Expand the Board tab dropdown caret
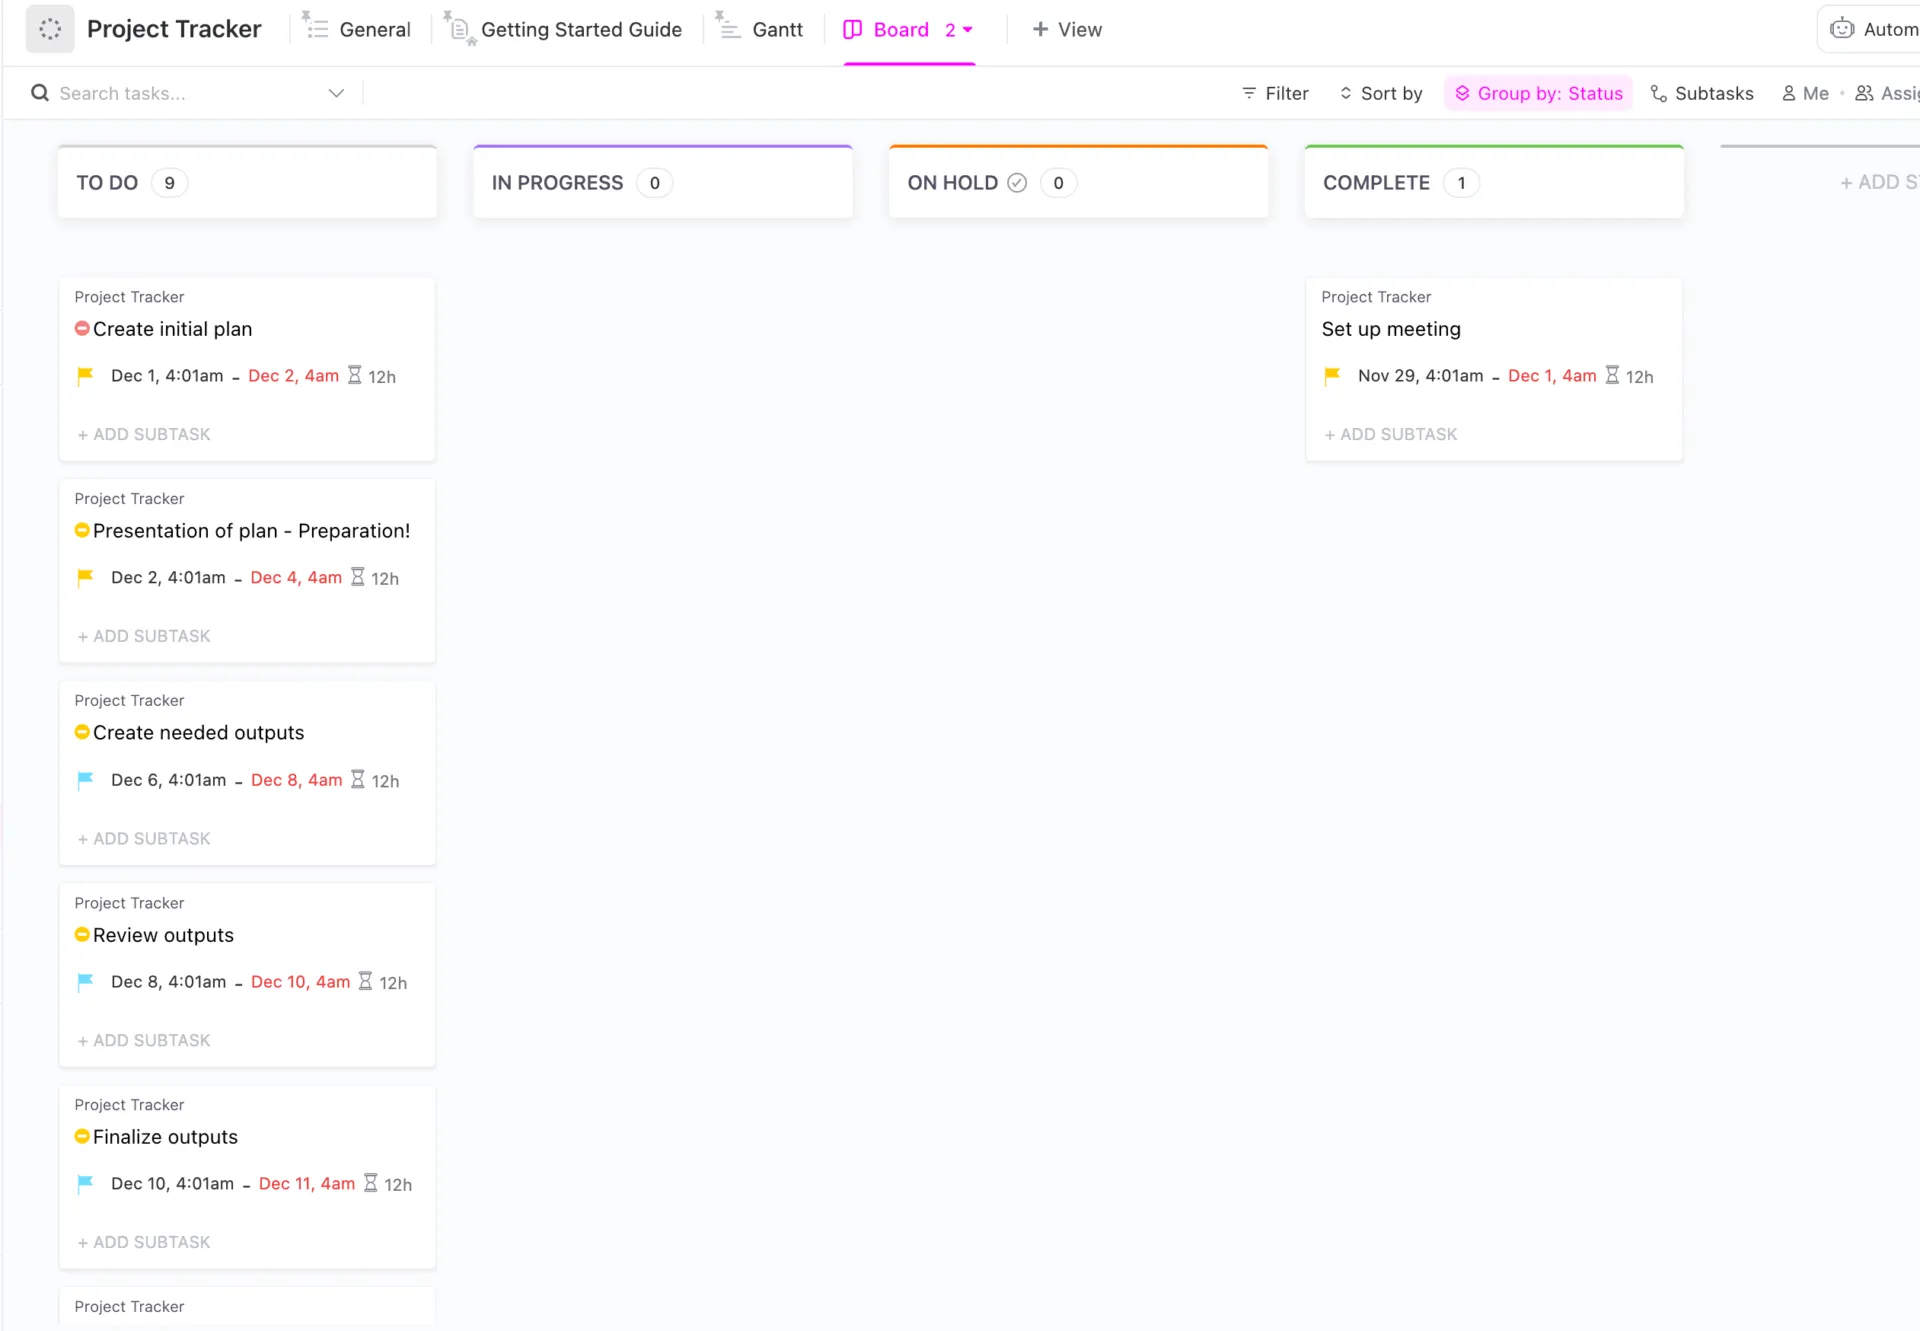Image resolution: width=1920 pixels, height=1331 pixels. pyautogui.click(x=968, y=30)
